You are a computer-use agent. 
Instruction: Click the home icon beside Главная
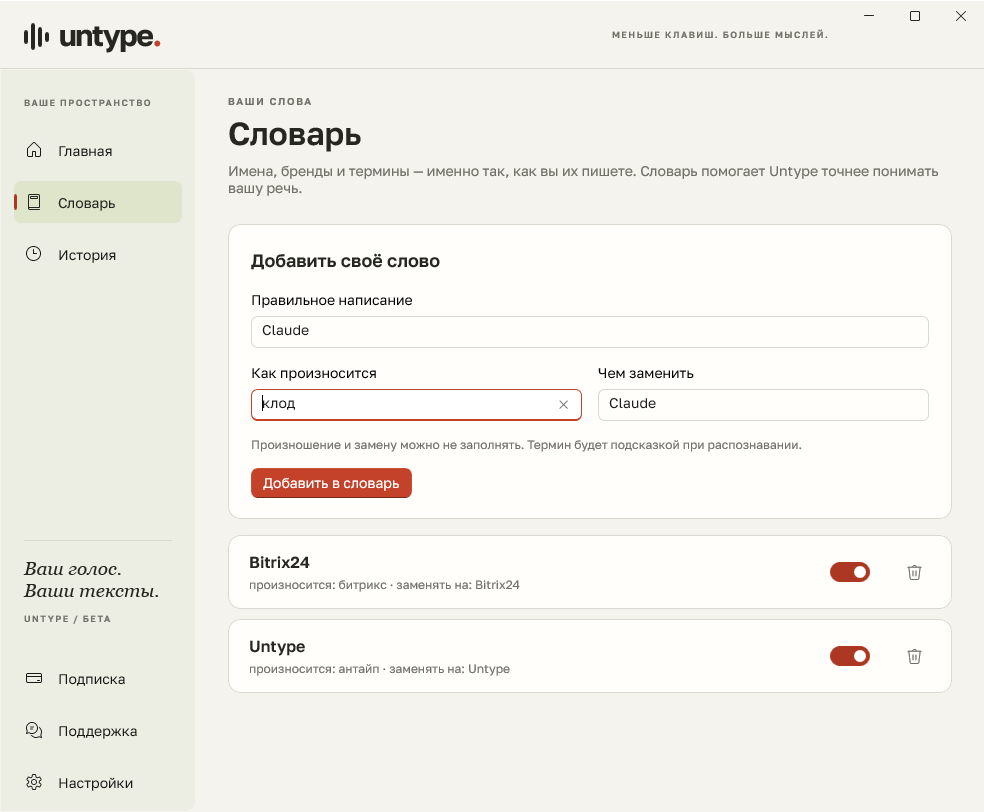[34, 150]
